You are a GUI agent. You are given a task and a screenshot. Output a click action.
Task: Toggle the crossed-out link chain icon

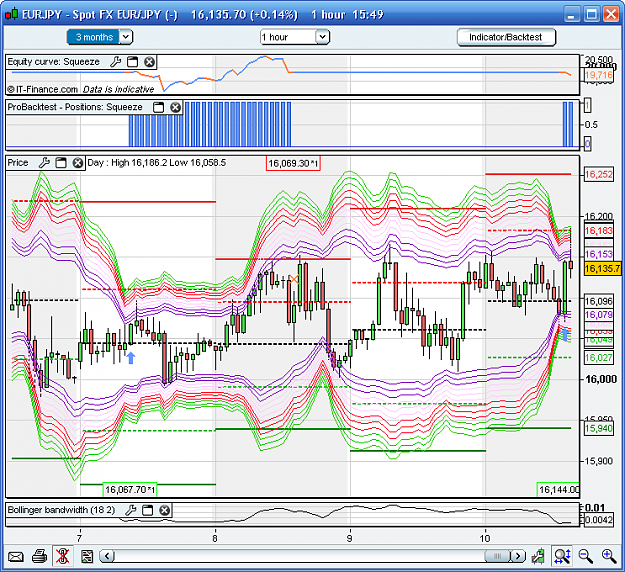63,556
